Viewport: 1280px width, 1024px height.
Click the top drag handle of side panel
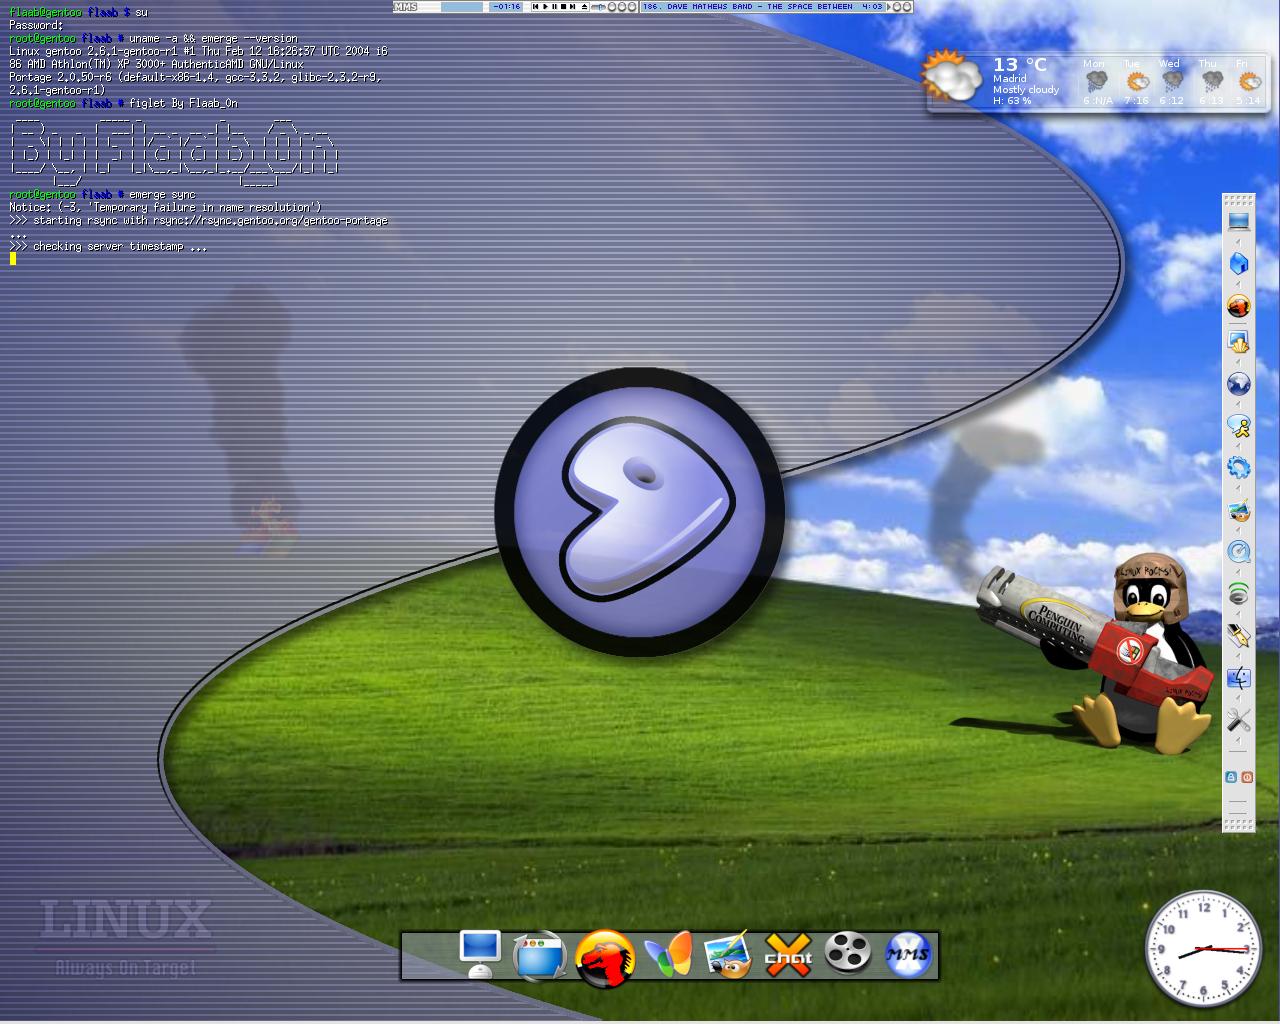pyautogui.click(x=1239, y=199)
